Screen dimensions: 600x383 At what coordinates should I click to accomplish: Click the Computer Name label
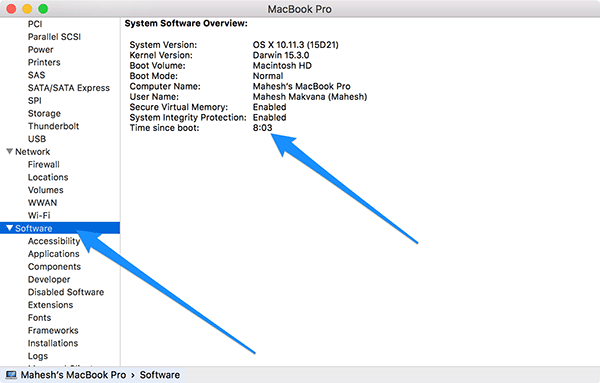click(165, 86)
